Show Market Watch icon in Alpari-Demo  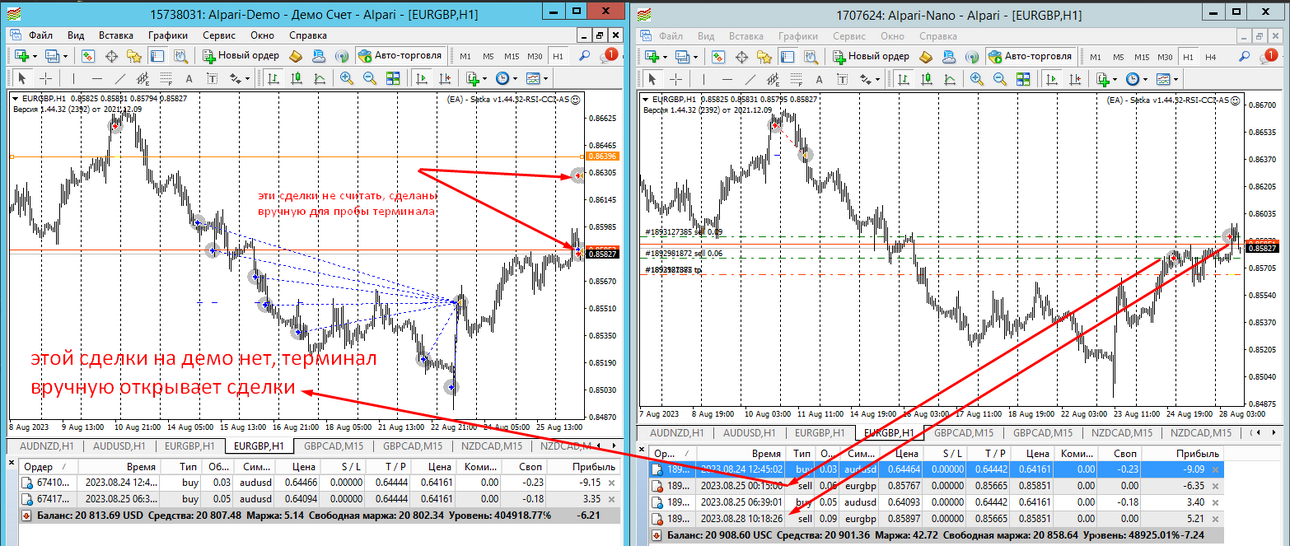pos(87,56)
